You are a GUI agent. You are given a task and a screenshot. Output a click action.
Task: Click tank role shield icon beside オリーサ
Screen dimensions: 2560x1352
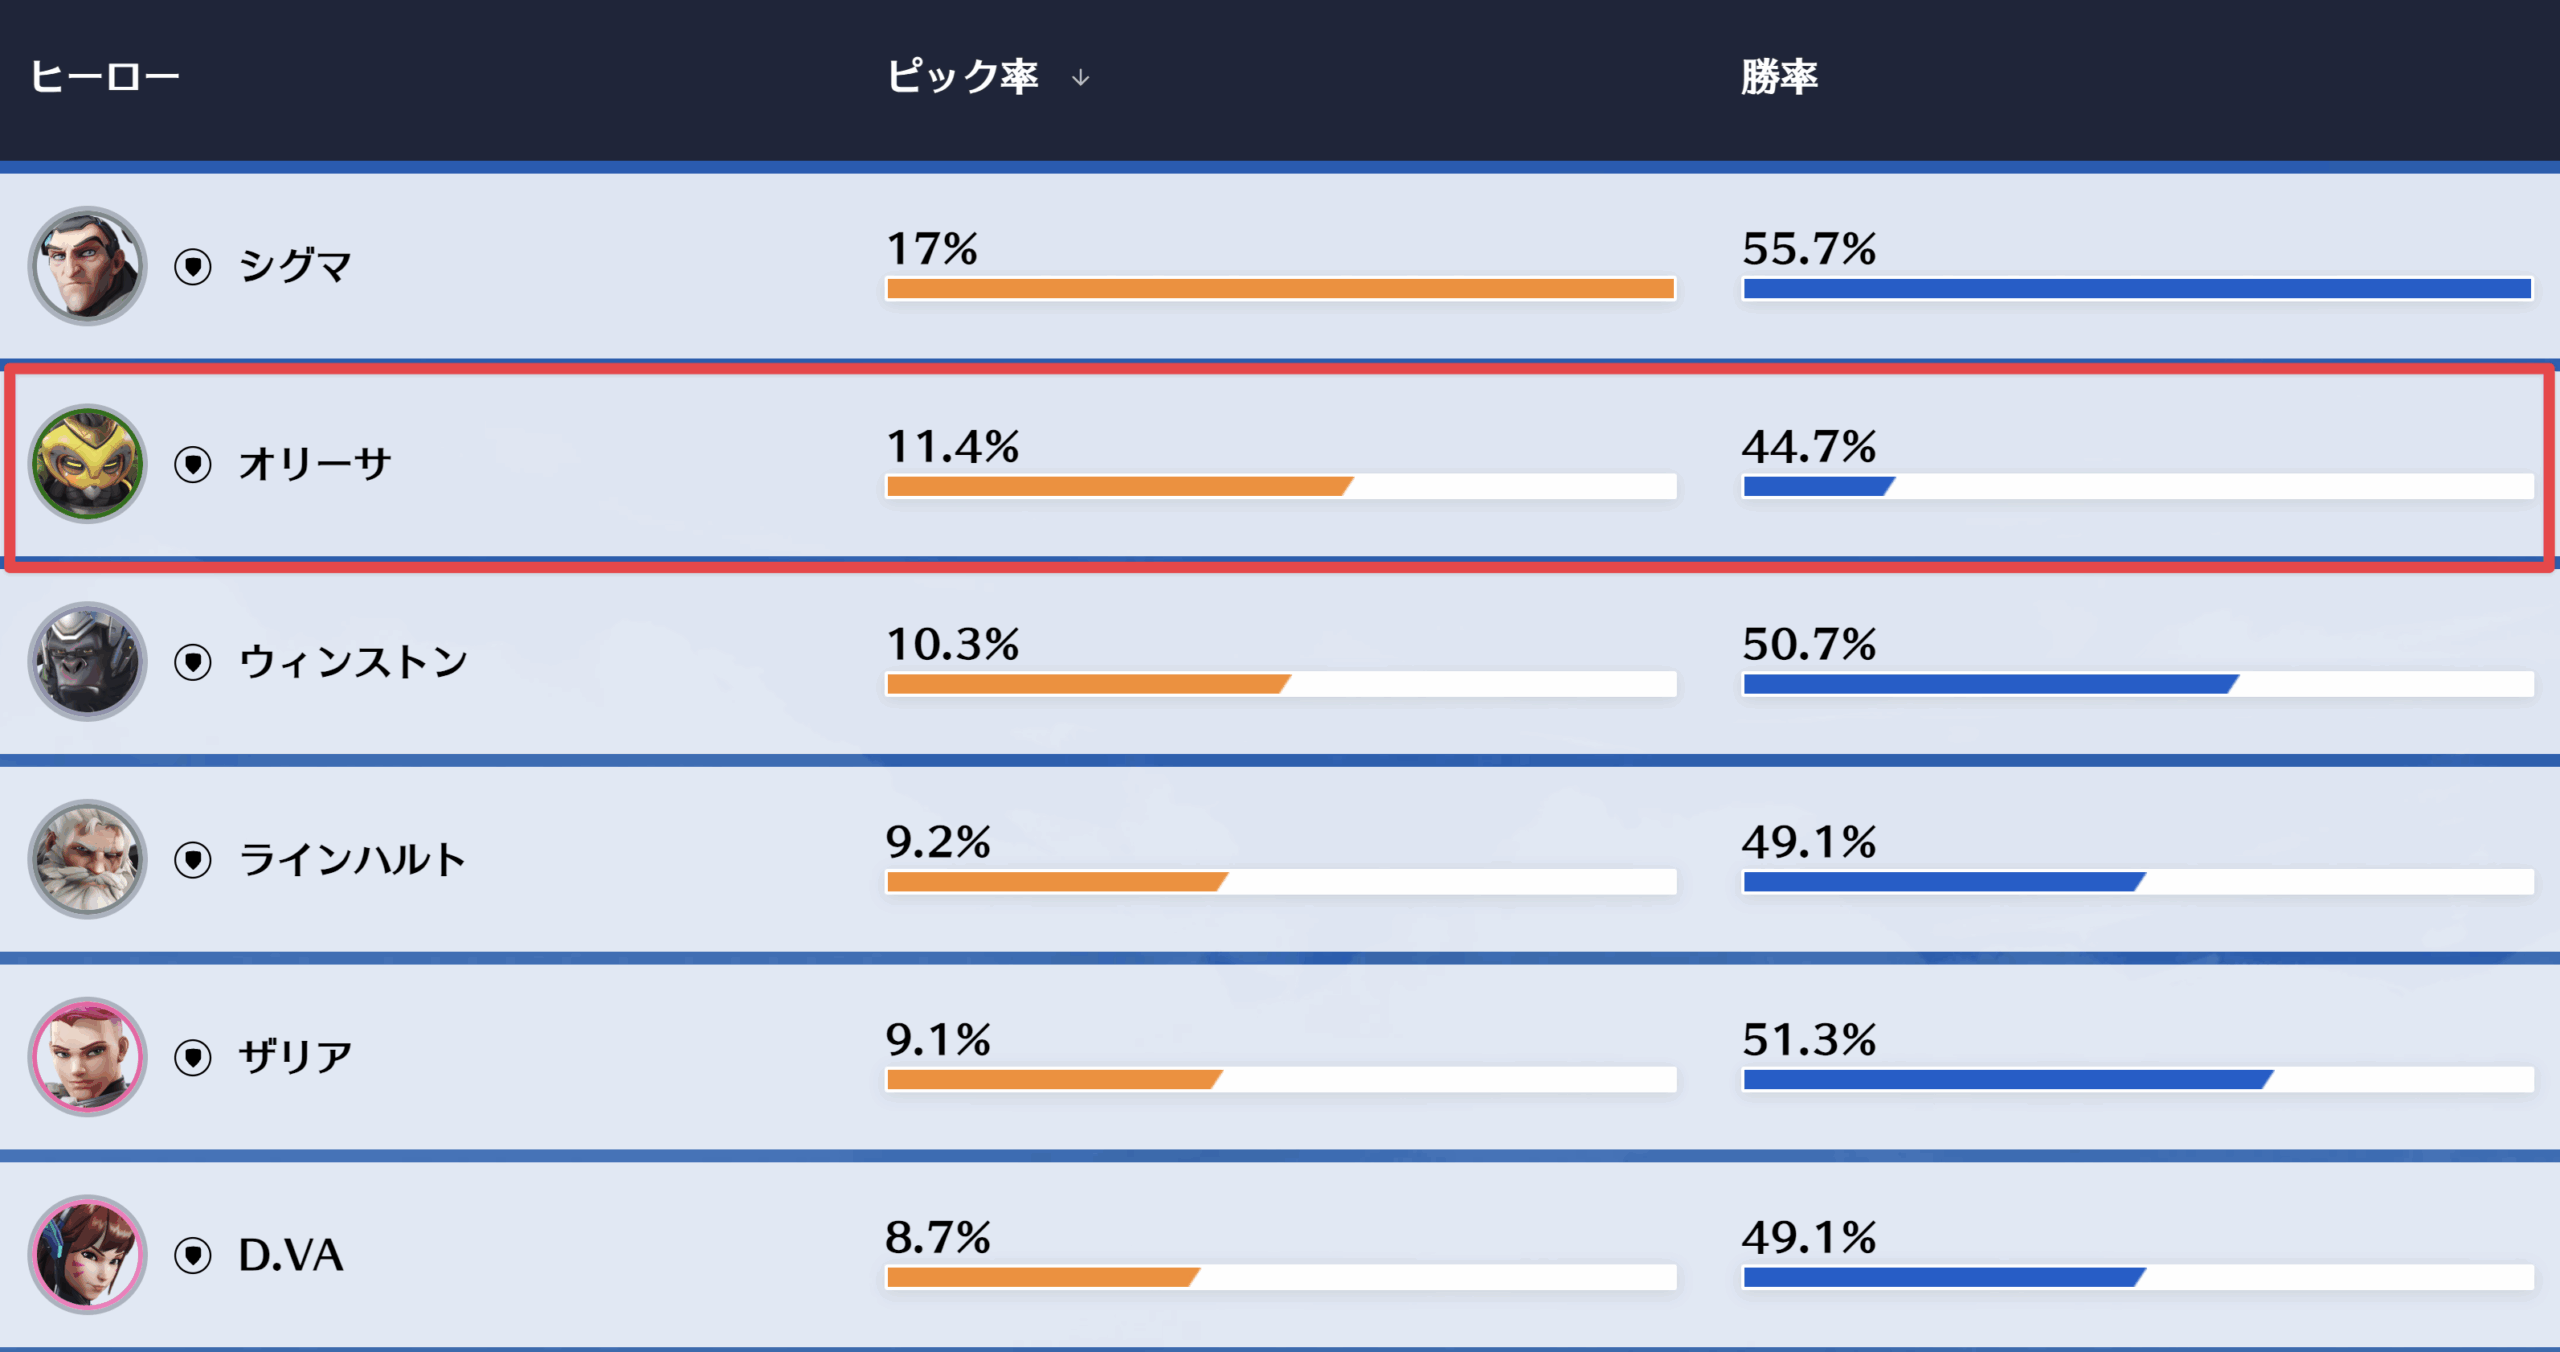click(193, 464)
